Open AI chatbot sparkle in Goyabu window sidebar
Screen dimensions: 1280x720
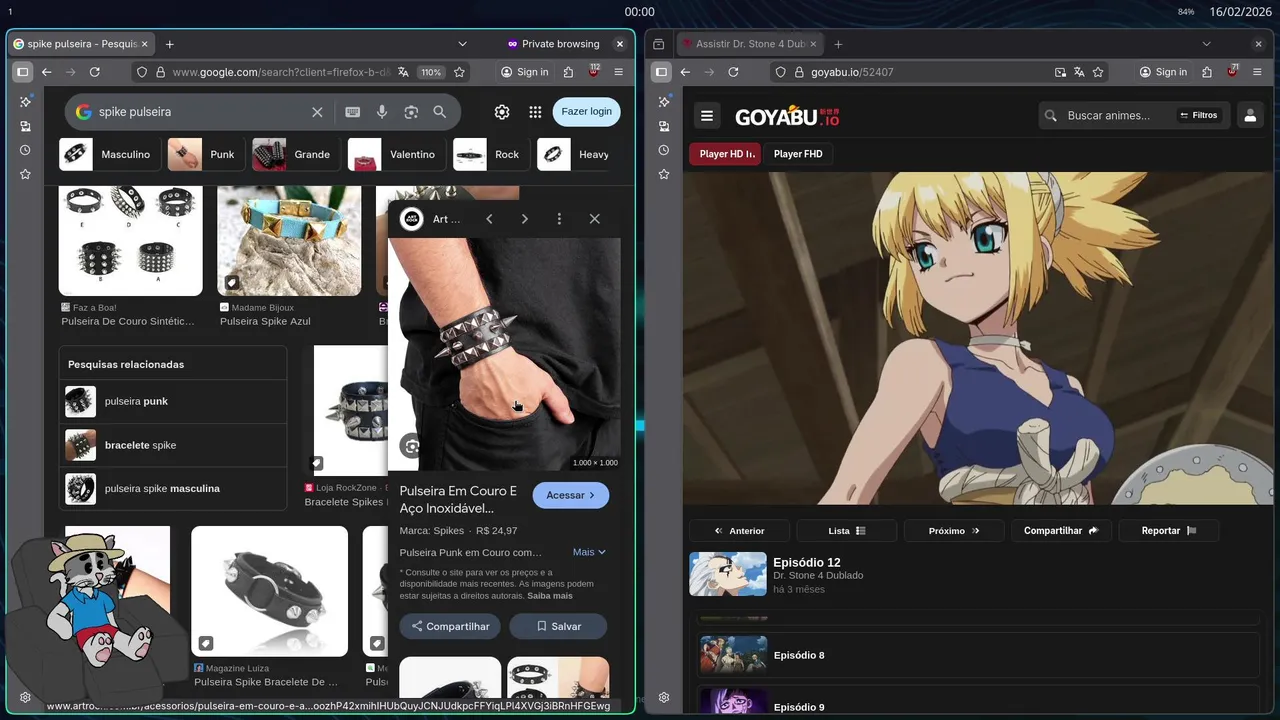point(663,102)
